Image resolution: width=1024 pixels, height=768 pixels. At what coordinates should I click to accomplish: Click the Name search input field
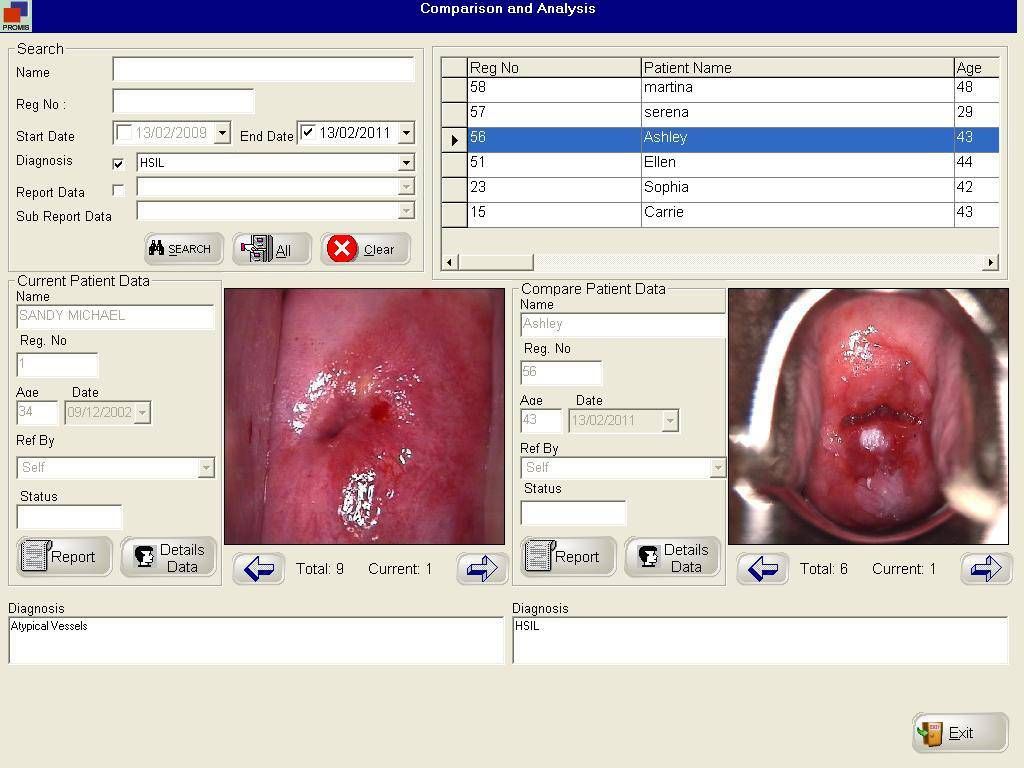(x=263, y=69)
